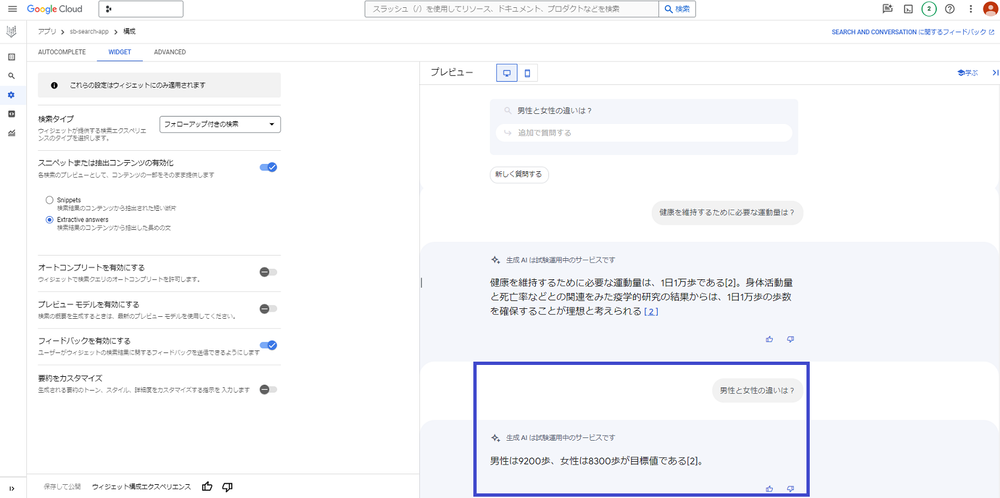Click thumbs down beside ウィジェット構成エクスペリエンス

(x=227, y=487)
